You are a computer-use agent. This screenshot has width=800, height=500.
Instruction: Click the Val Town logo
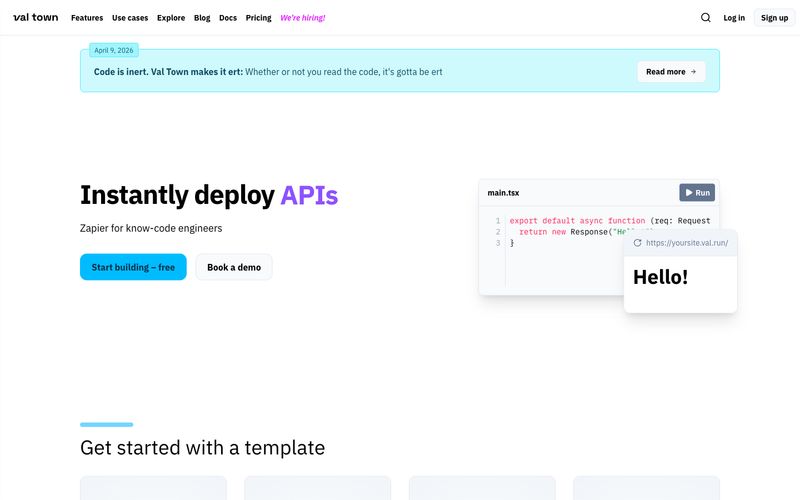[x=36, y=17]
